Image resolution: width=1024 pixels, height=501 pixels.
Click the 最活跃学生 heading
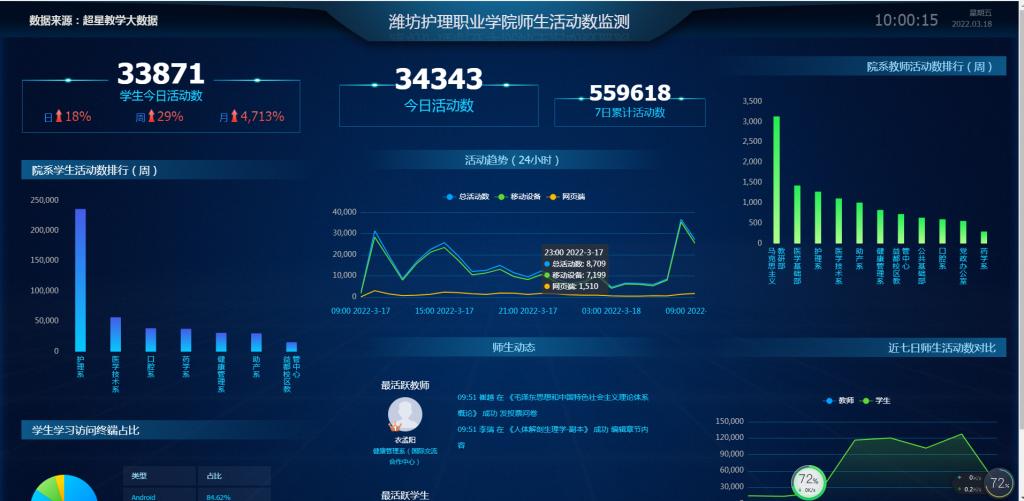point(405,495)
